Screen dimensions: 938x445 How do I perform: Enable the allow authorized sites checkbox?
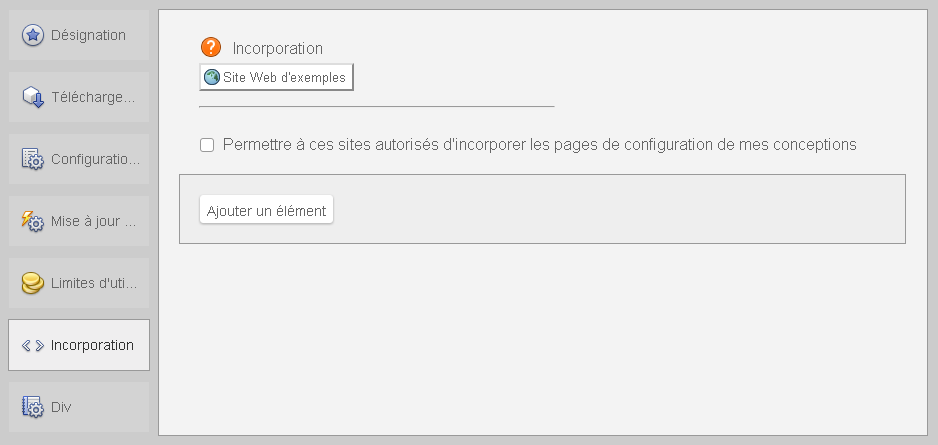tap(207, 145)
